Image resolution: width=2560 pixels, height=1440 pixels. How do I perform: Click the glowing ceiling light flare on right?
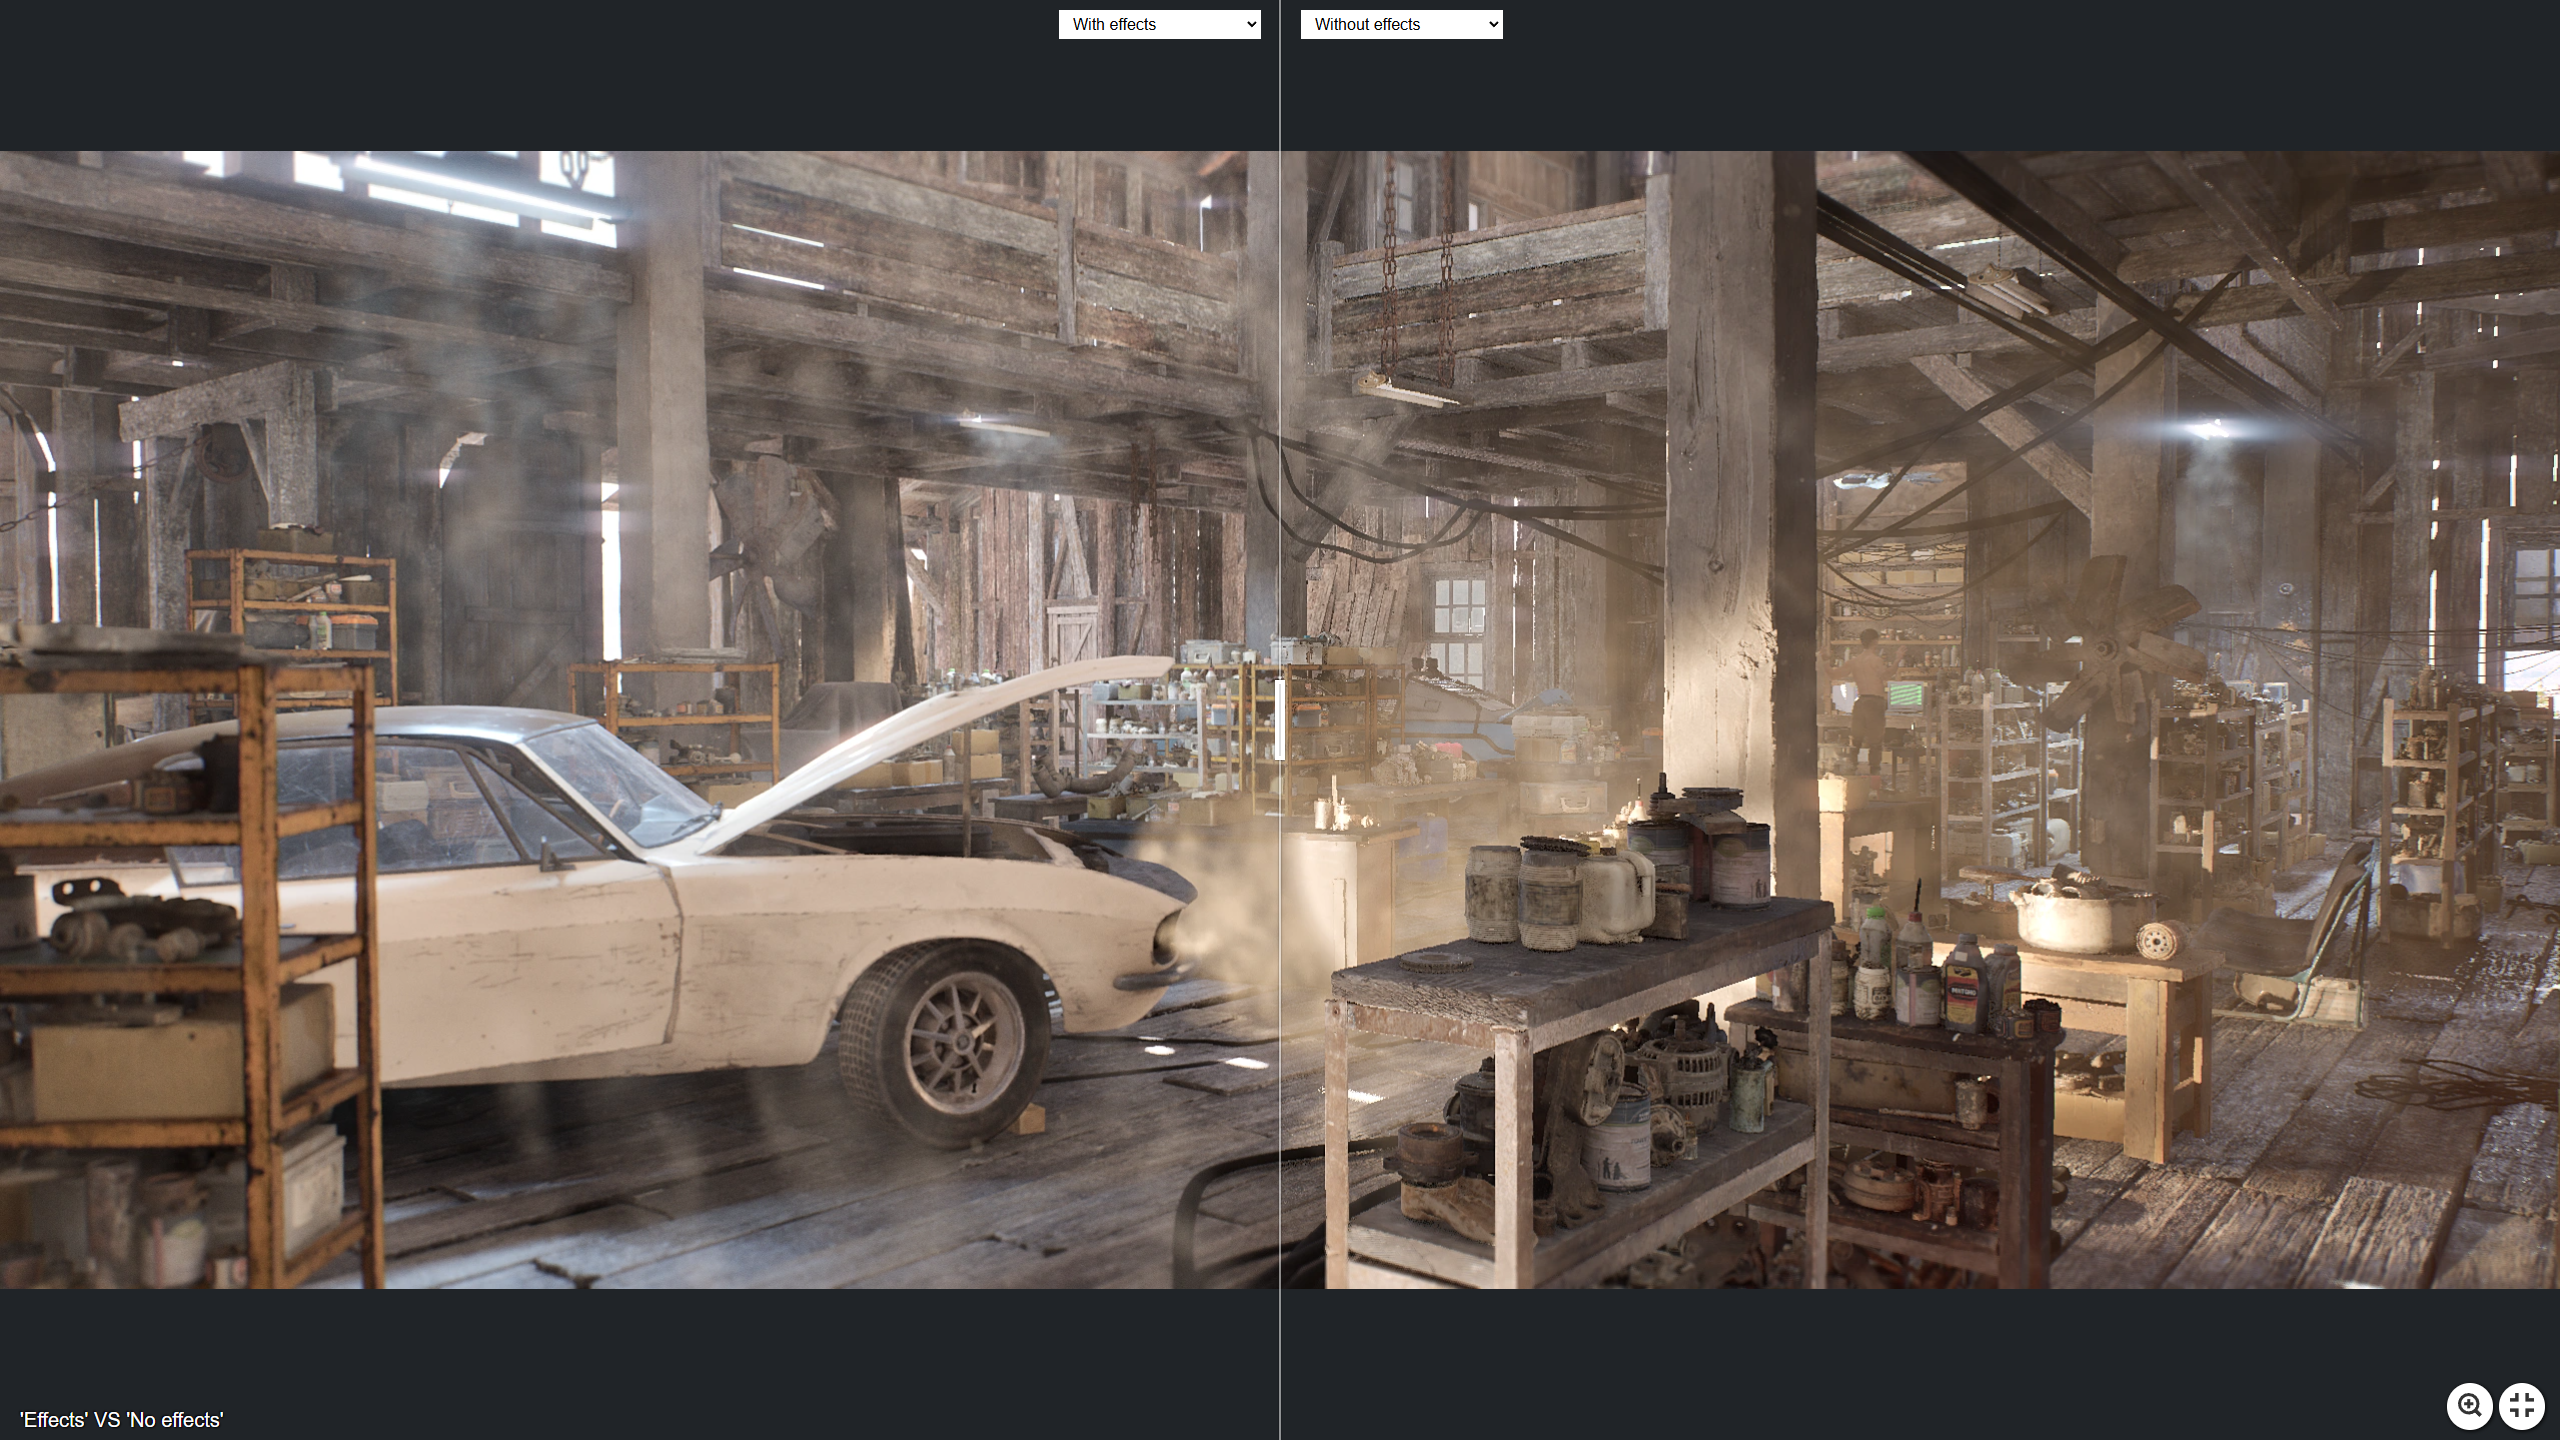click(2210, 429)
